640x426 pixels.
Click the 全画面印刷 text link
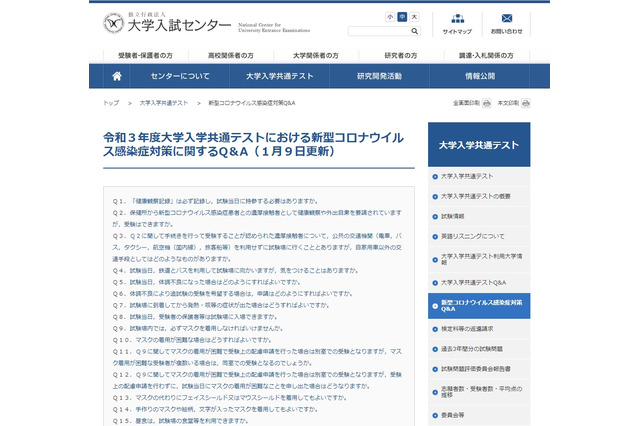[x=466, y=103]
